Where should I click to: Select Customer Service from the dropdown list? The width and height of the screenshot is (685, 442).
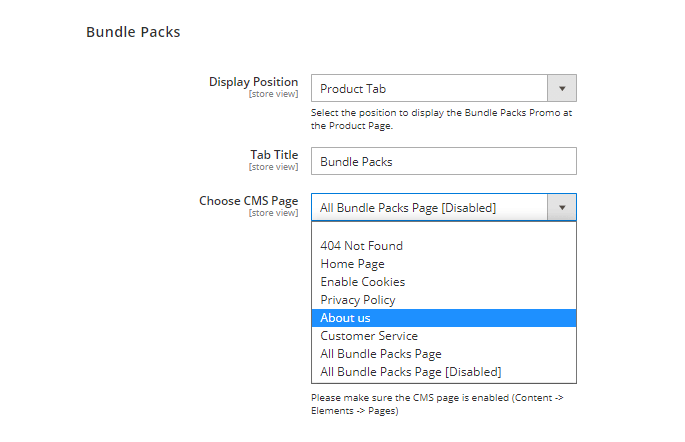pyautogui.click(x=369, y=336)
